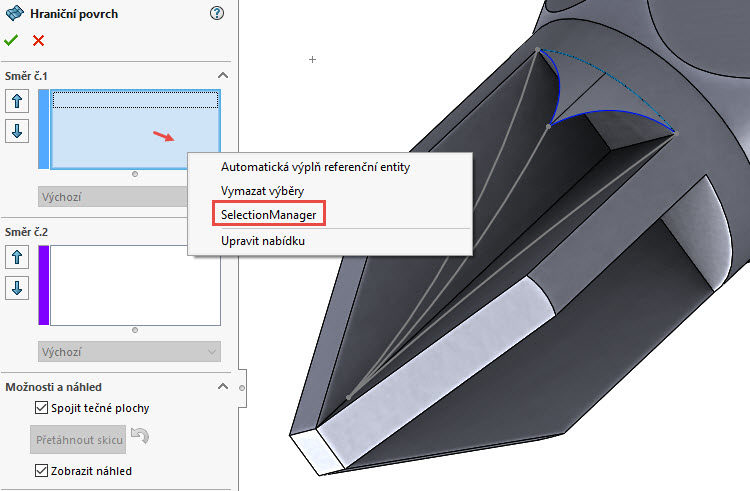
Task: Choose Vymazat výběry from context menu
Action: (263, 191)
